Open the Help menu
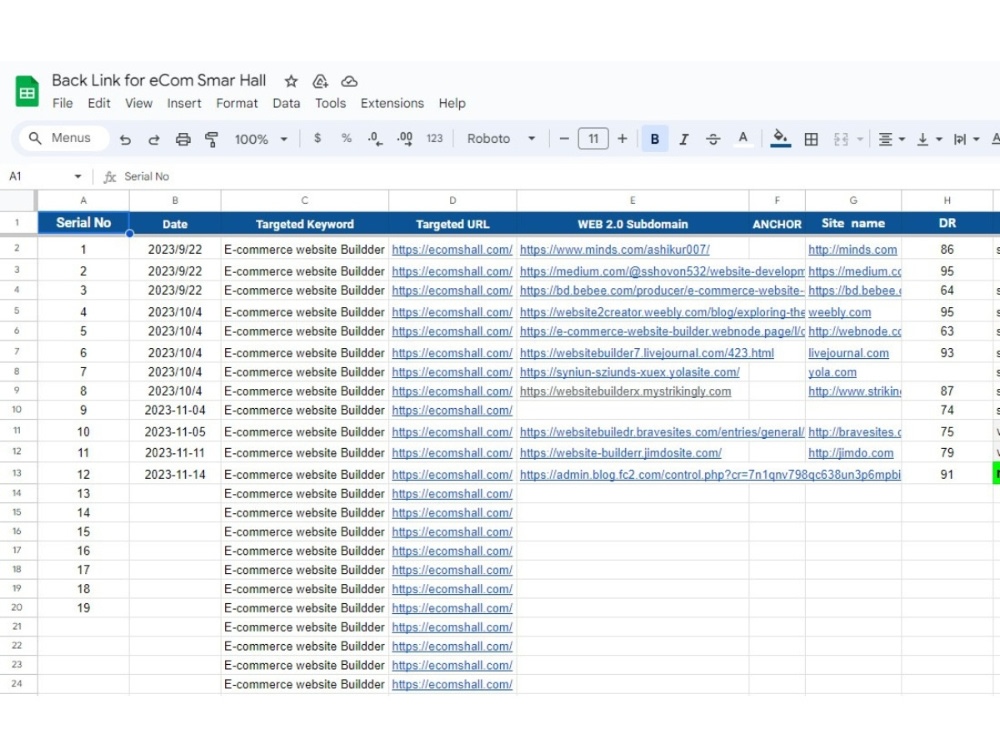Screen dimensions: 1000x750 click(x=452, y=103)
